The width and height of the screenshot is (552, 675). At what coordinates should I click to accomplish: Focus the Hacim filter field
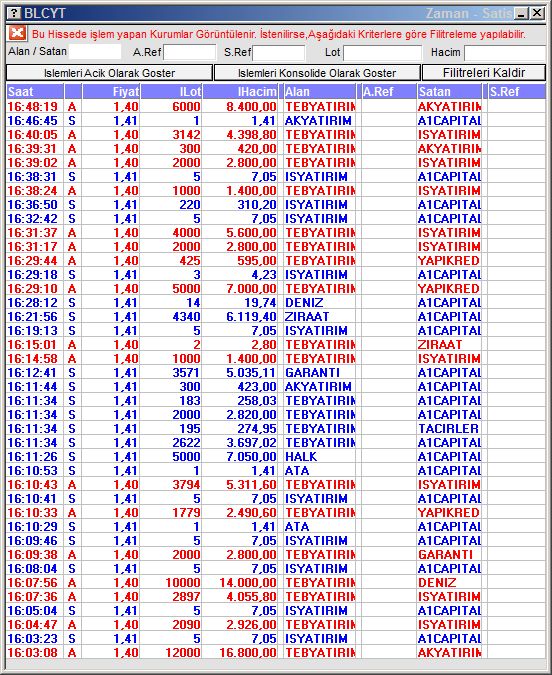click(x=505, y=53)
